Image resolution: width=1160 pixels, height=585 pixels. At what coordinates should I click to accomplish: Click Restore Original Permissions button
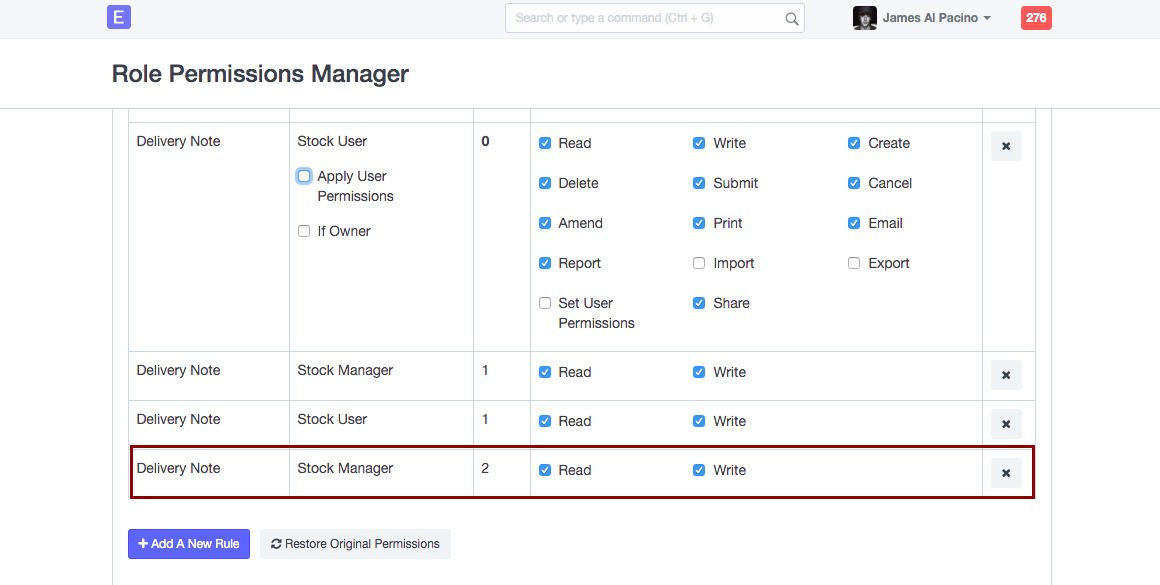point(355,544)
